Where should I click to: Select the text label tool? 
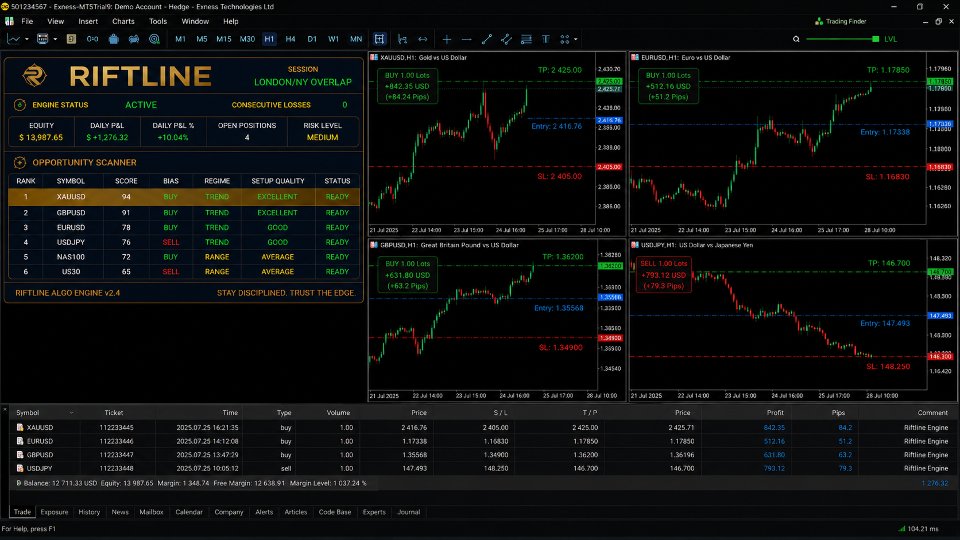[546, 39]
